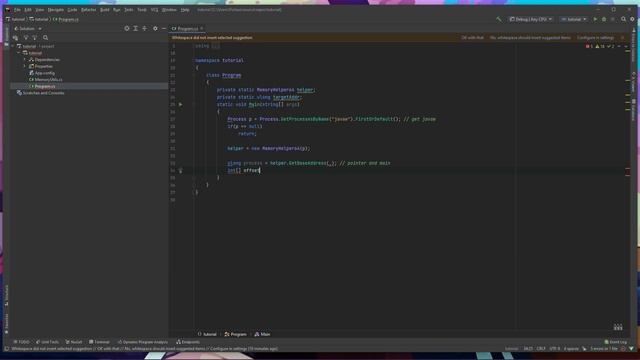This screenshot has height=360, width=640.
Task: Click the green Run button
Action: (595, 19)
